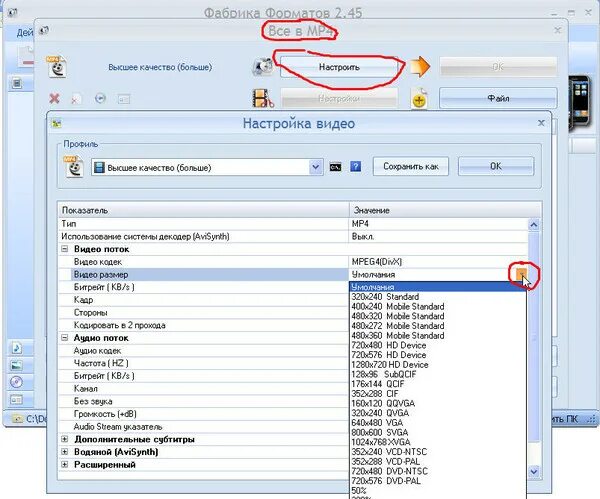The image size is (600, 499).
Task: Click the settings list scroll up arrow
Action: click(534, 225)
